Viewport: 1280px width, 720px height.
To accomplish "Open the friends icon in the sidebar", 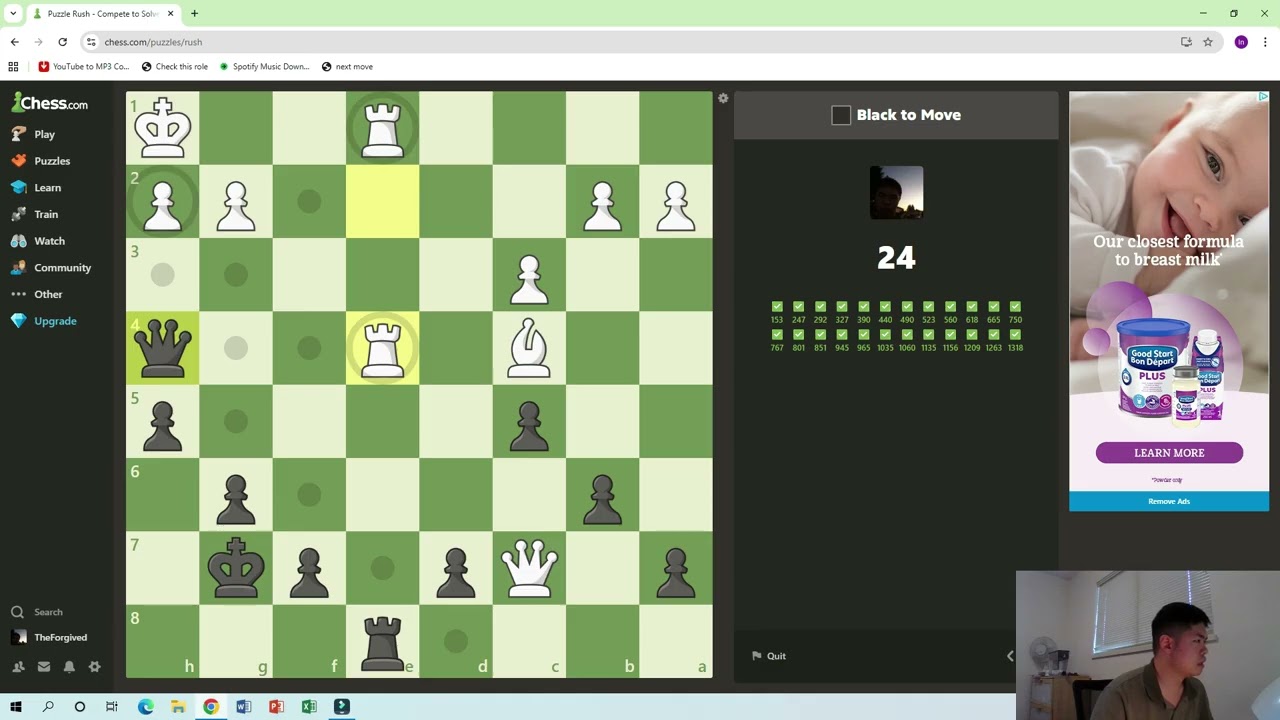I will (18, 666).
